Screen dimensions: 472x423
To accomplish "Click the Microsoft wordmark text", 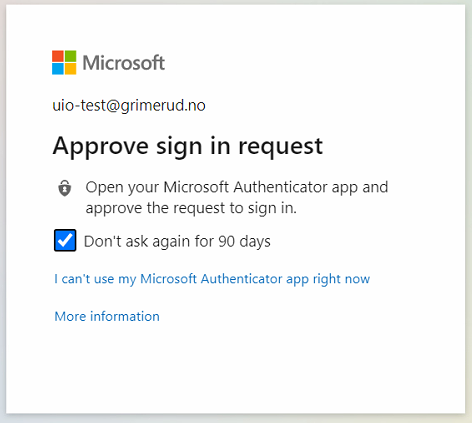I will (x=124, y=63).
